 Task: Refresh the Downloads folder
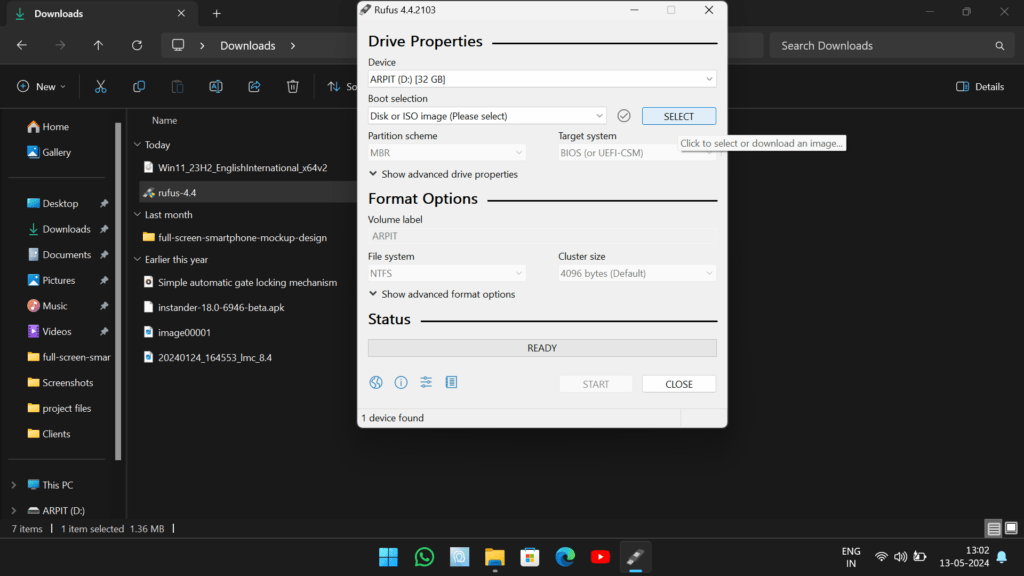point(136,45)
